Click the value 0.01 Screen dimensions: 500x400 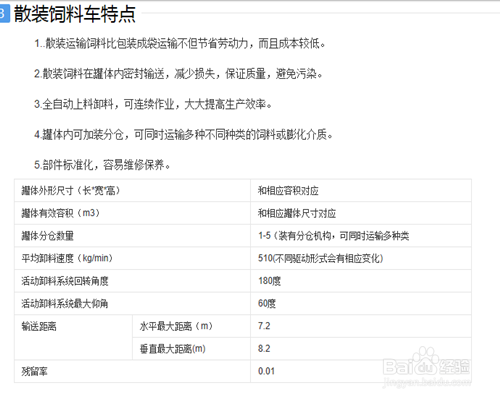[x=266, y=371]
